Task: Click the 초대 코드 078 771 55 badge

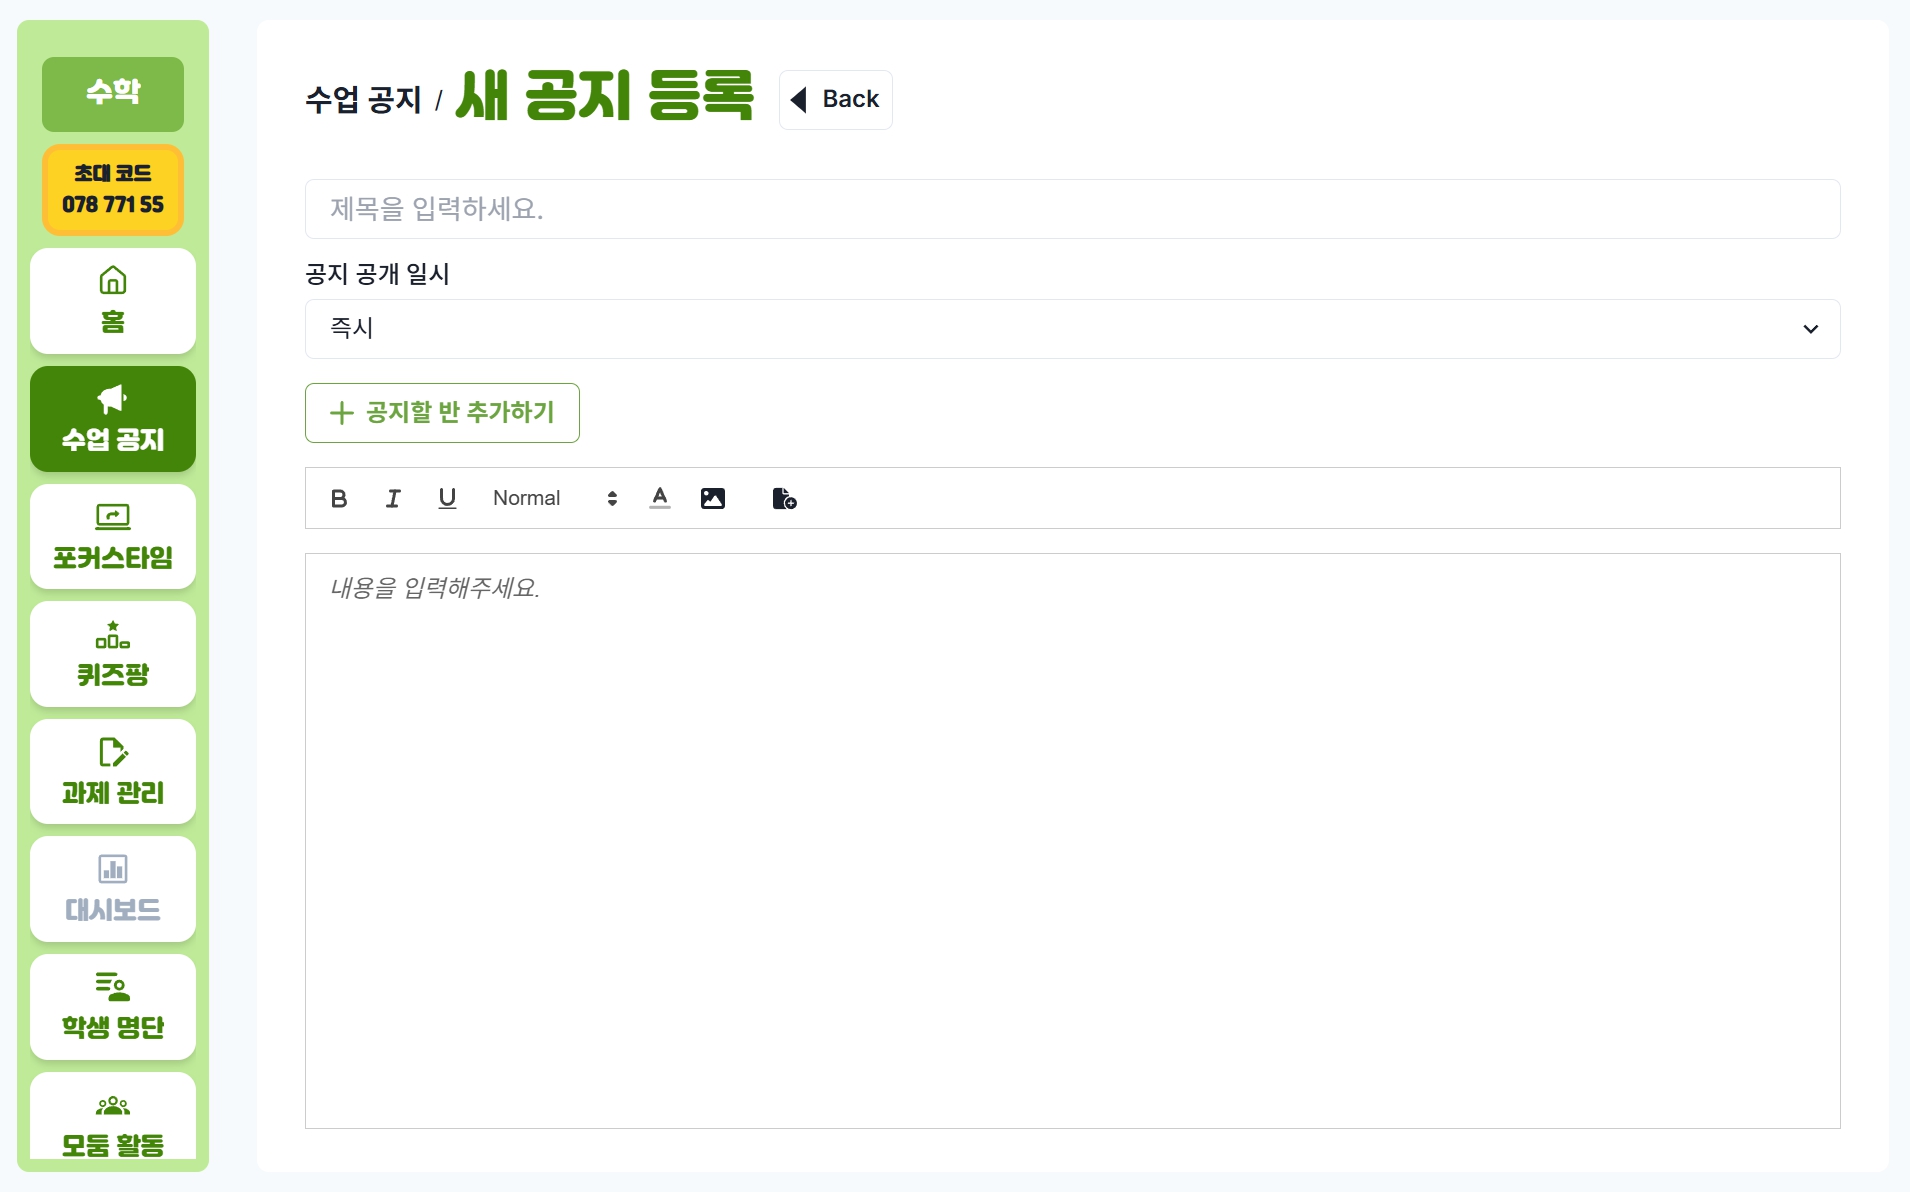Action: coord(113,189)
